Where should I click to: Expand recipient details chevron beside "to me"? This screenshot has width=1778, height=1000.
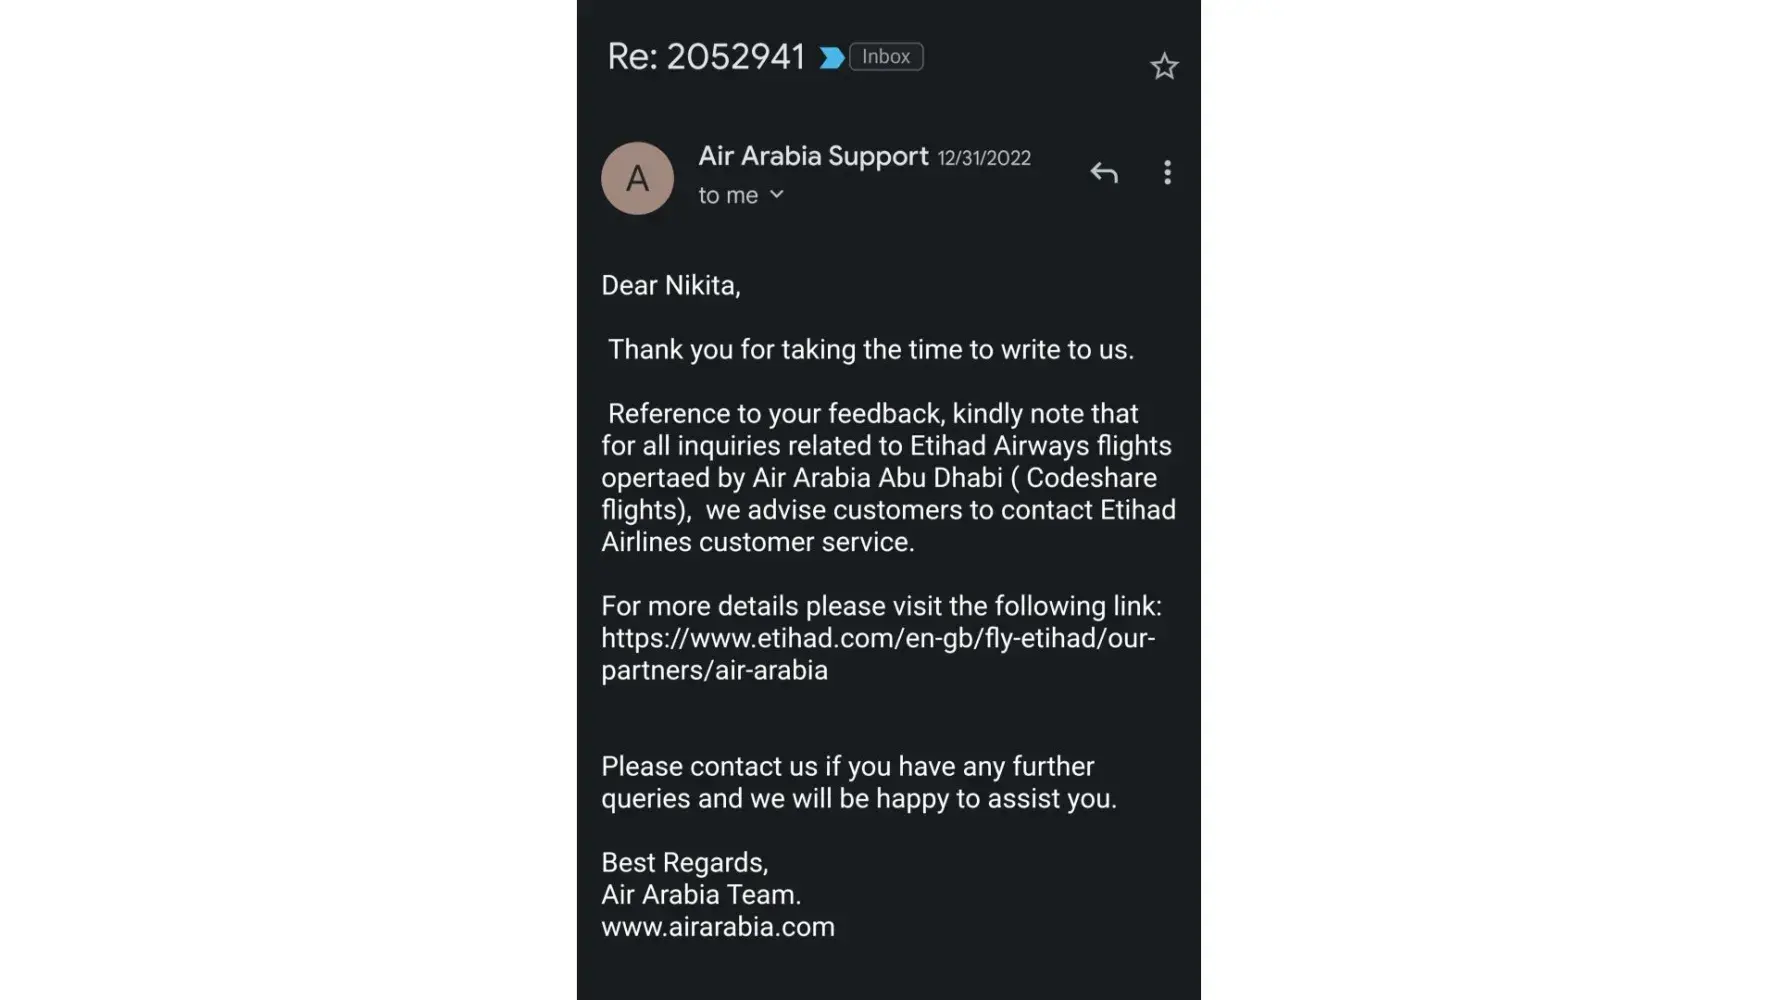pyautogui.click(x=777, y=195)
